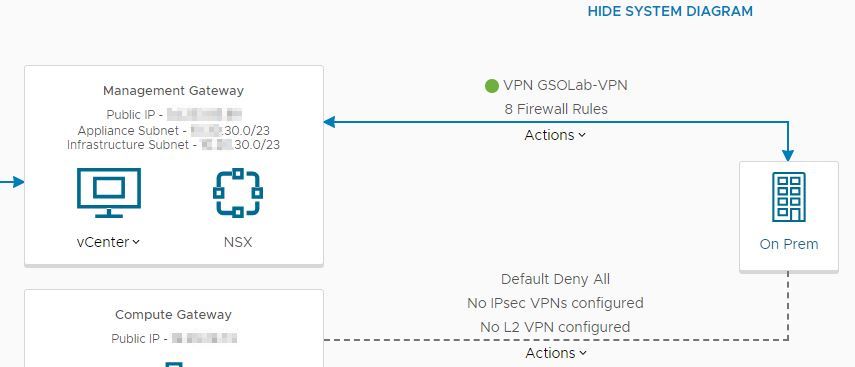Select the Management Gateway title
This screenshot has width=855, height=367.
click(x=173, y=91)
